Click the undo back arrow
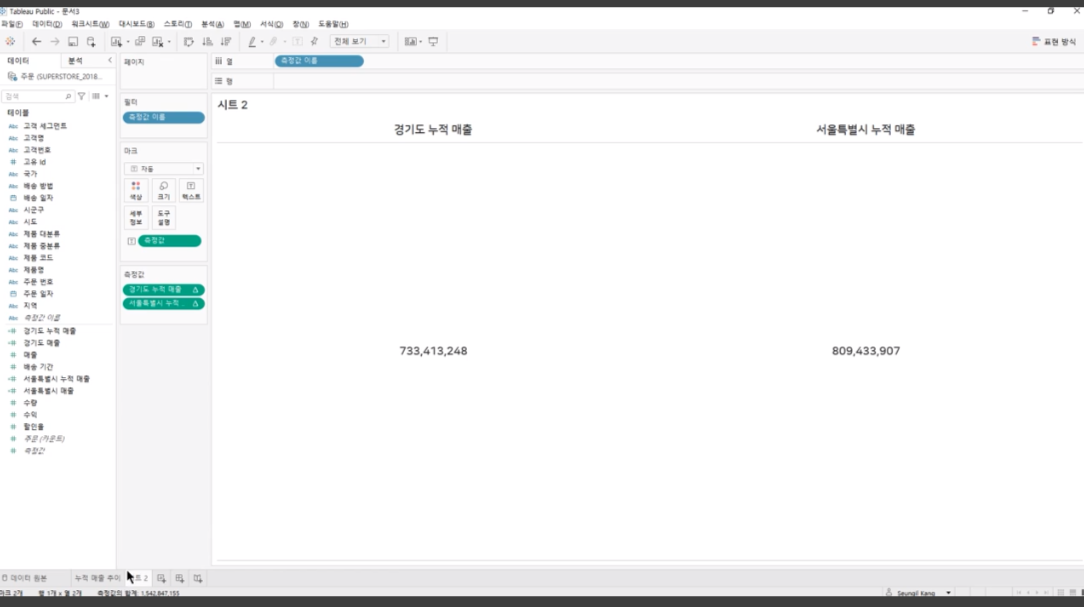This screenshot has height=607, width=1084. pyautogui.click(x=37, y=41)
